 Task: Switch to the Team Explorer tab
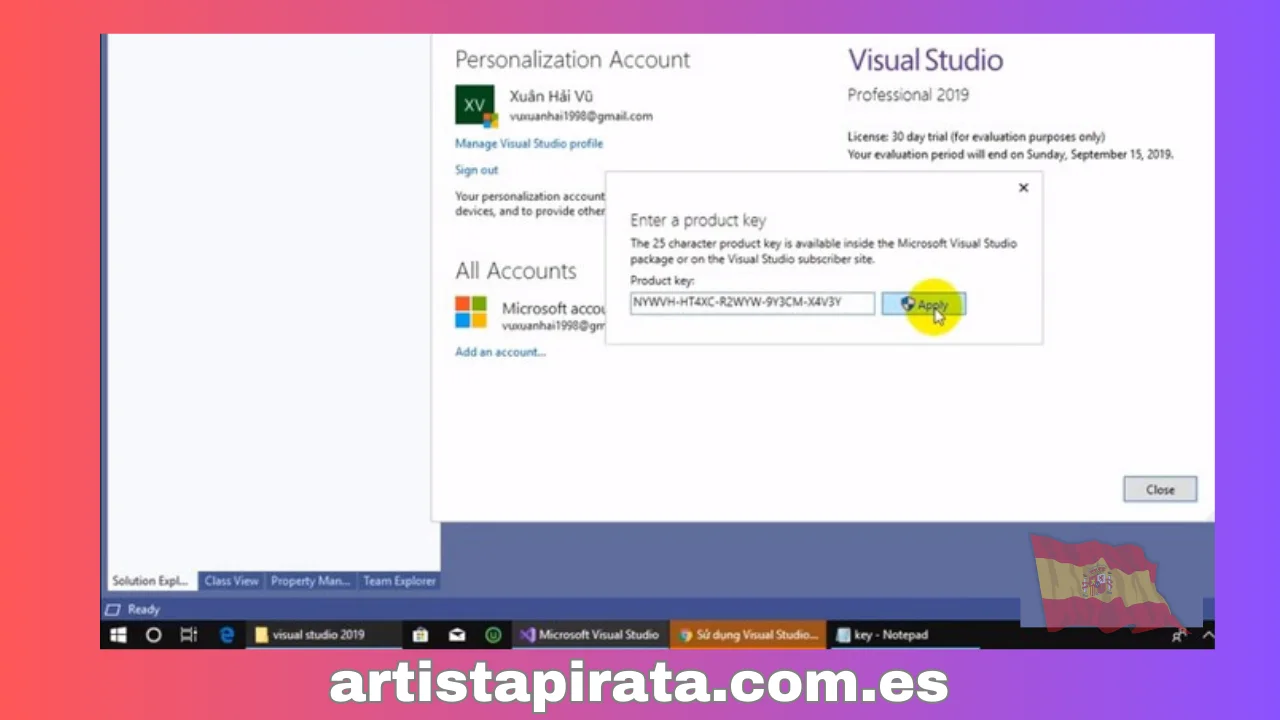coord(399,581)
